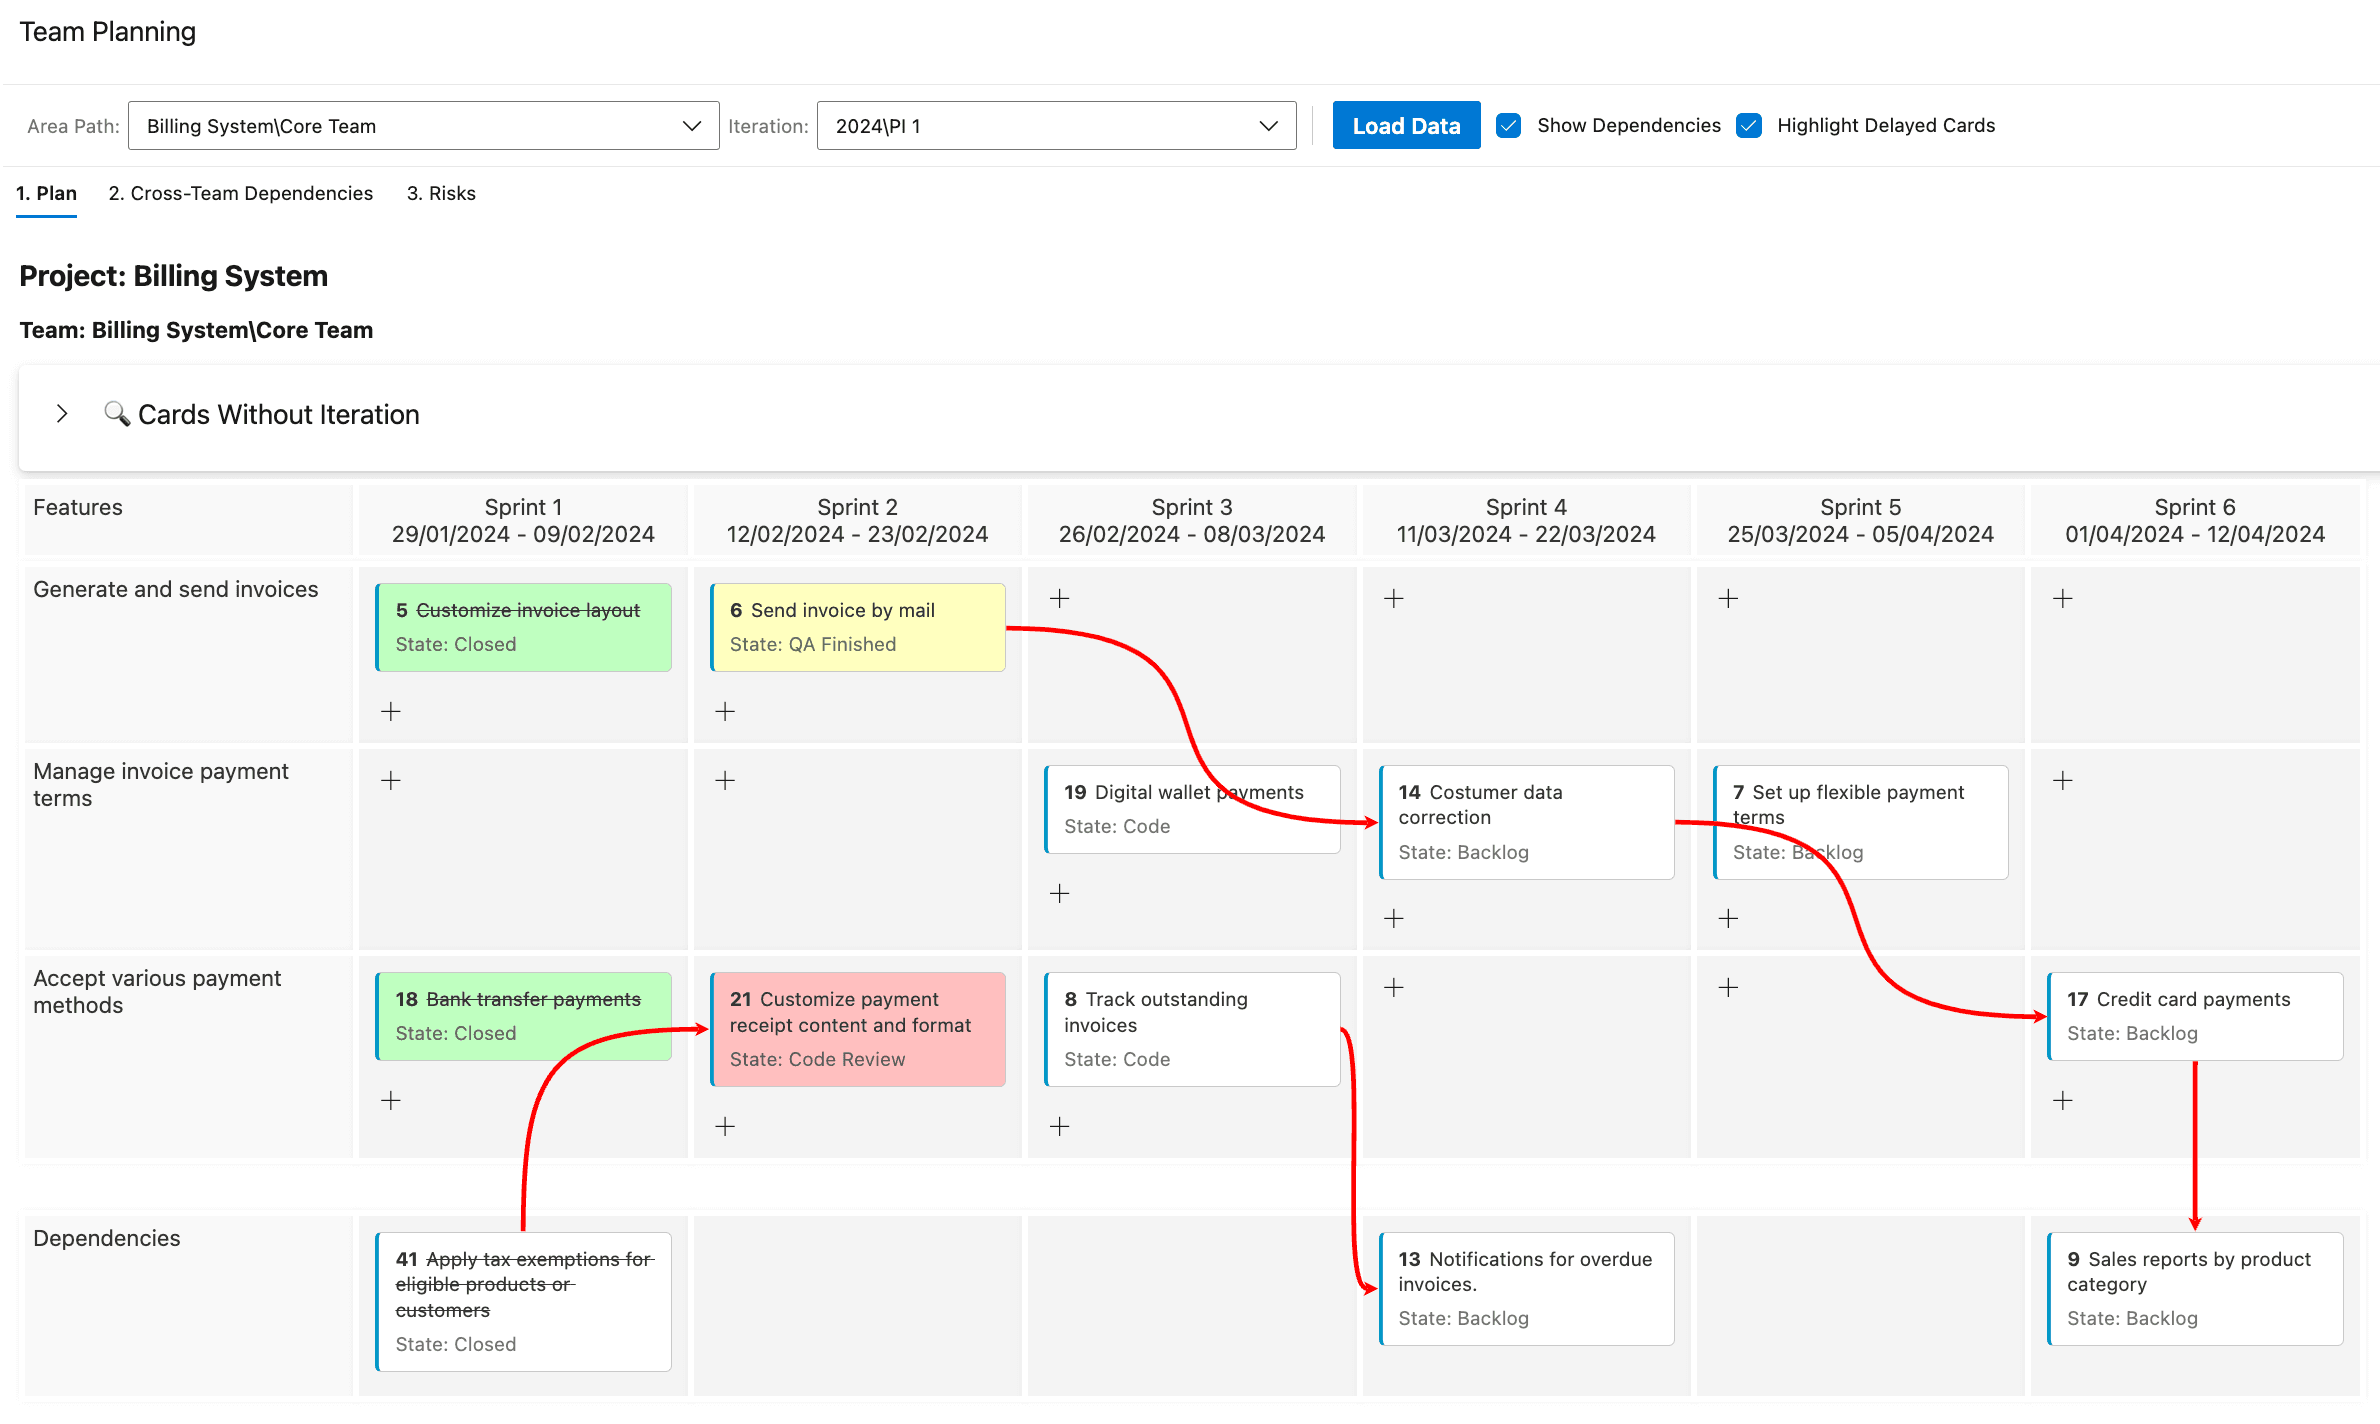Click add icon in Sprint 2 Manage payment terms row

pos(726,780)
